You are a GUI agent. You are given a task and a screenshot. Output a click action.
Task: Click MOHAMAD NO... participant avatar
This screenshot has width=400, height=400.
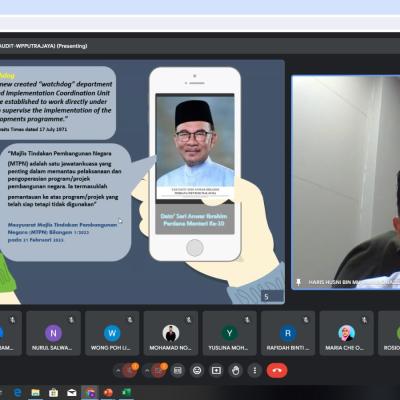coord(171,333)
